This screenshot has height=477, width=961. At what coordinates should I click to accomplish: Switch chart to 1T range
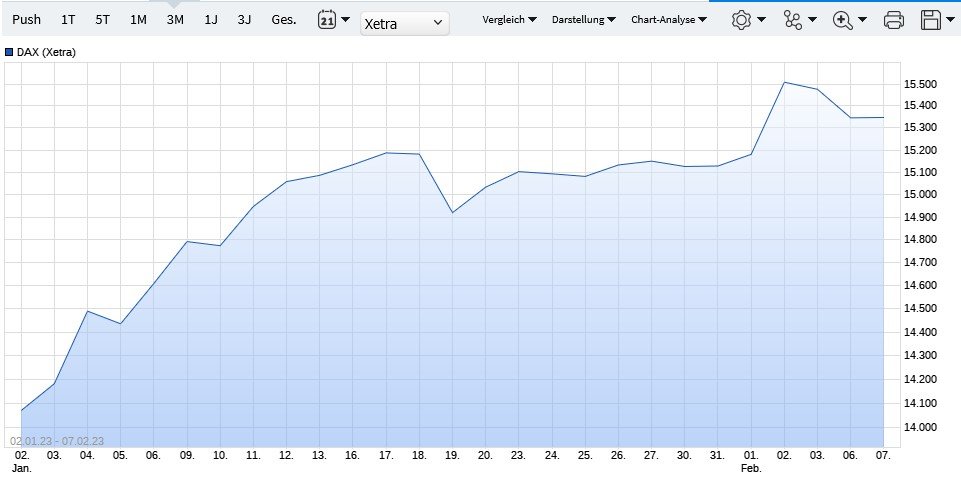pyautogui.click(x=68, y=19)
